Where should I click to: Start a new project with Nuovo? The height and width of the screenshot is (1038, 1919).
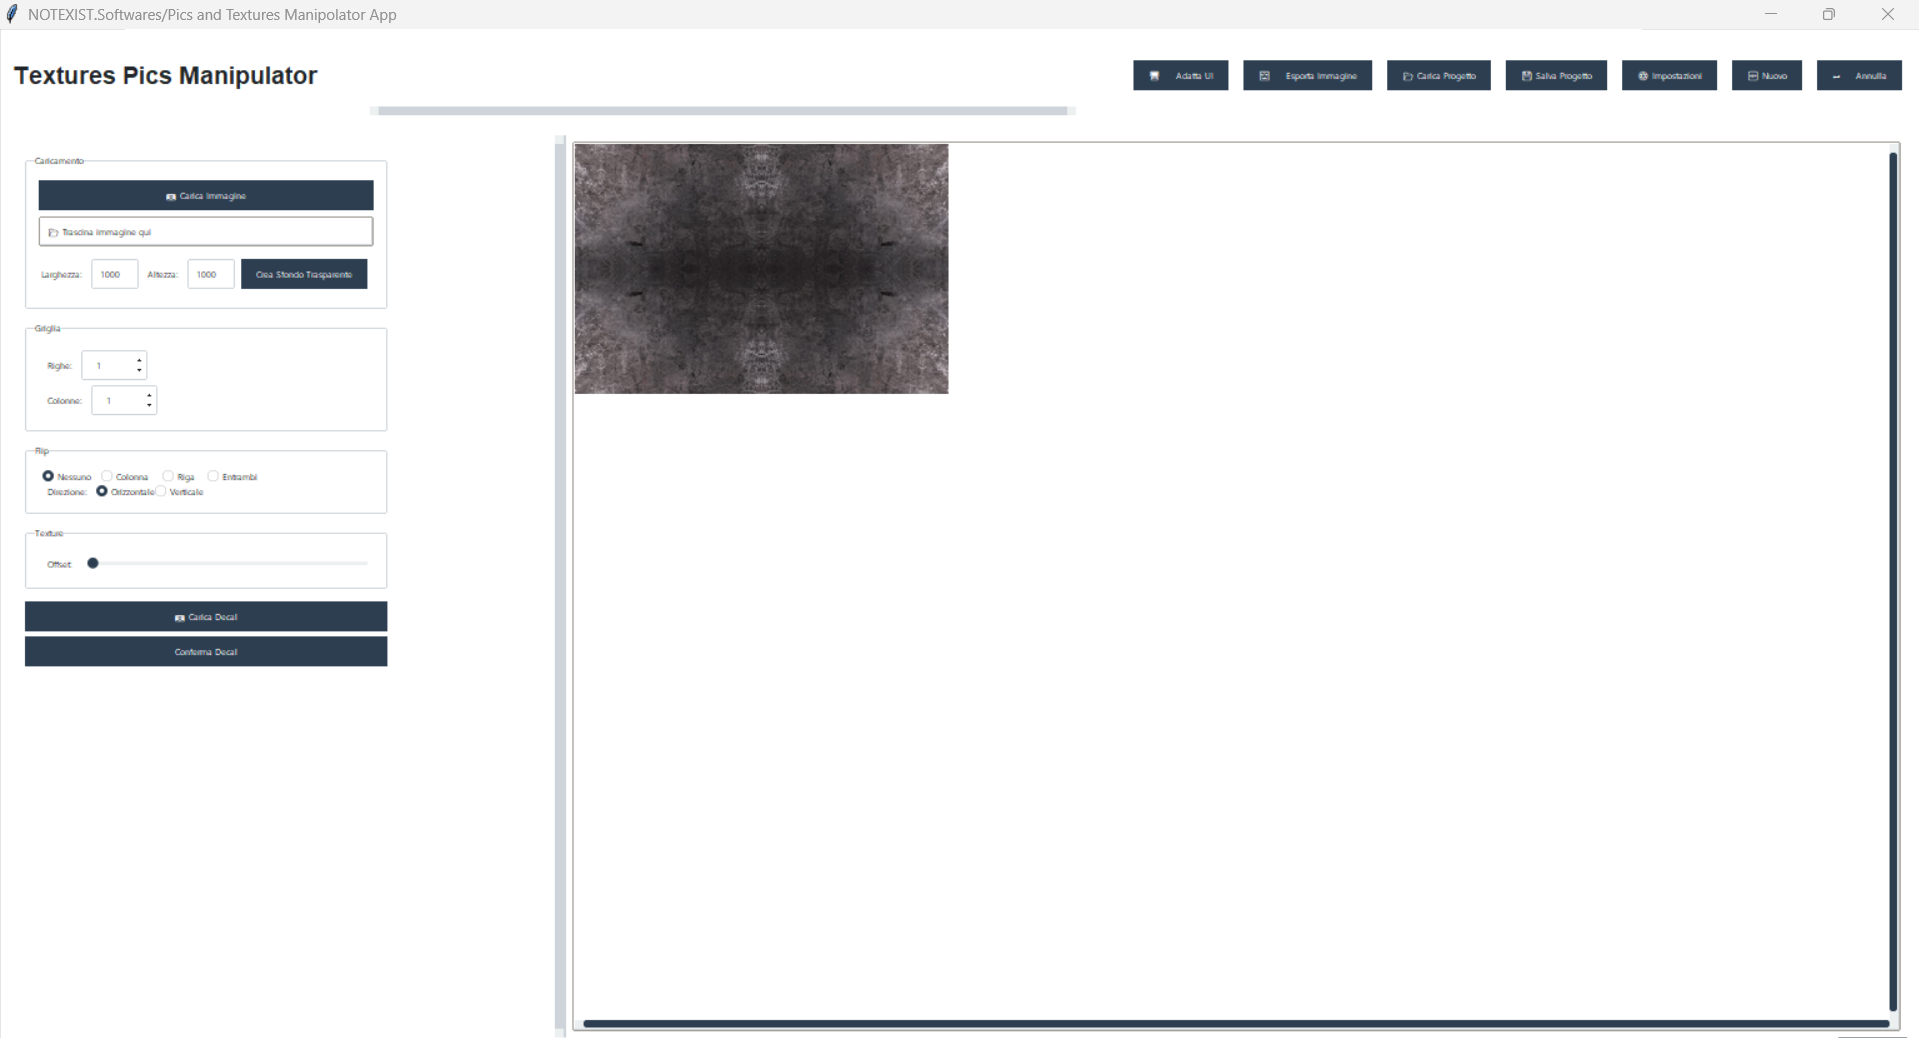1767,76
